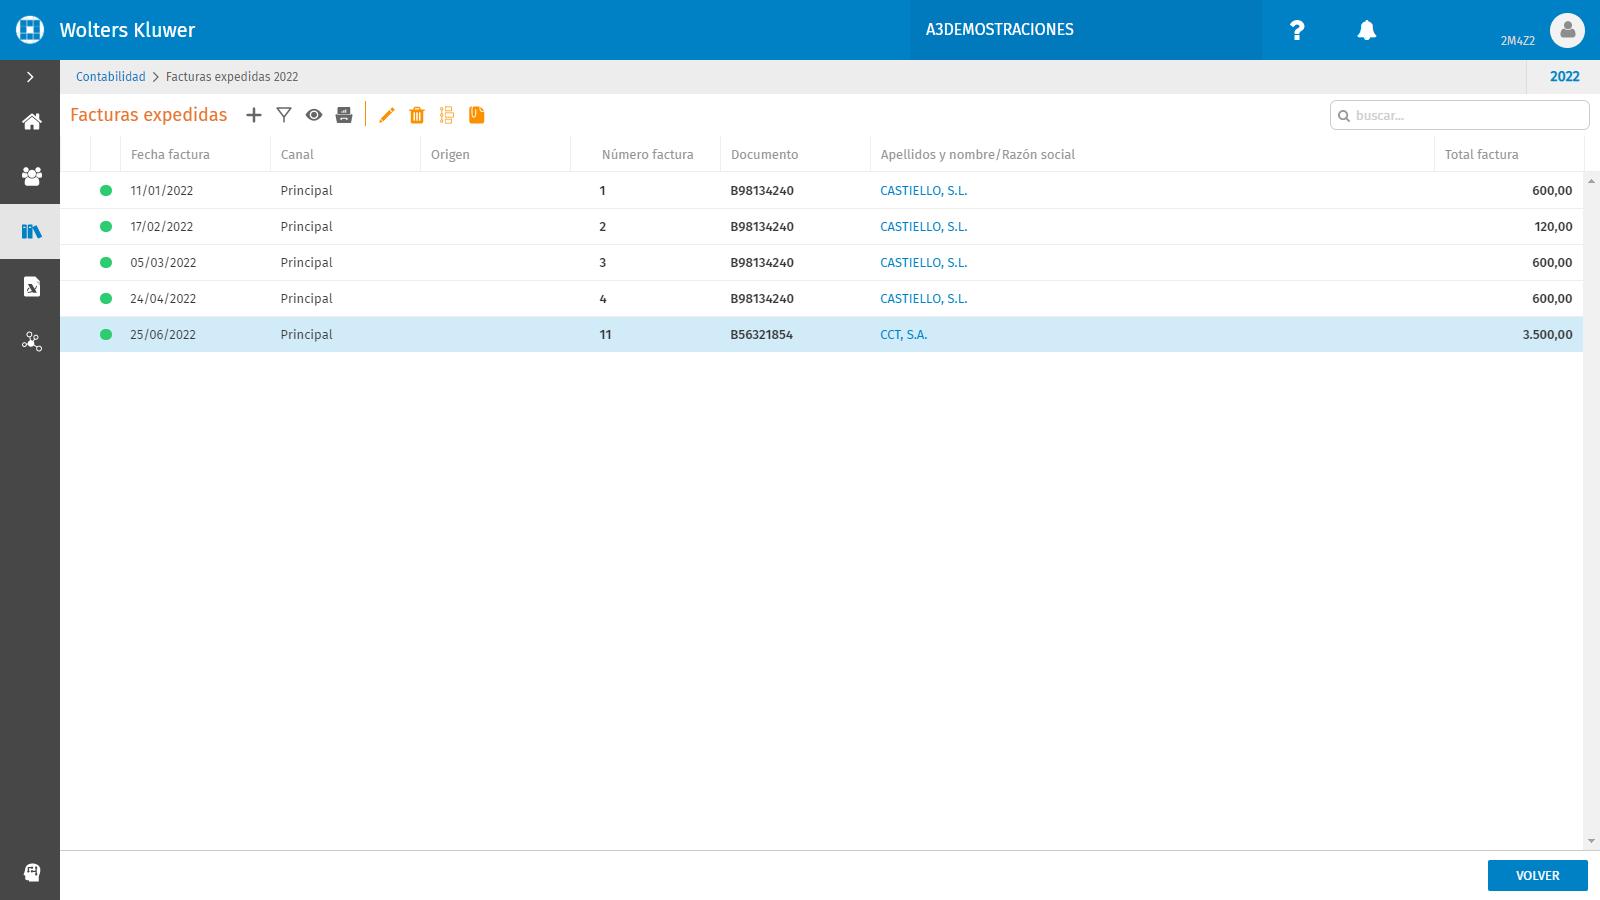Image resolution: width=1600 pixels, height=900 pixels.
Task: Select the 2022 year selector
Action: click(1565, 77)
